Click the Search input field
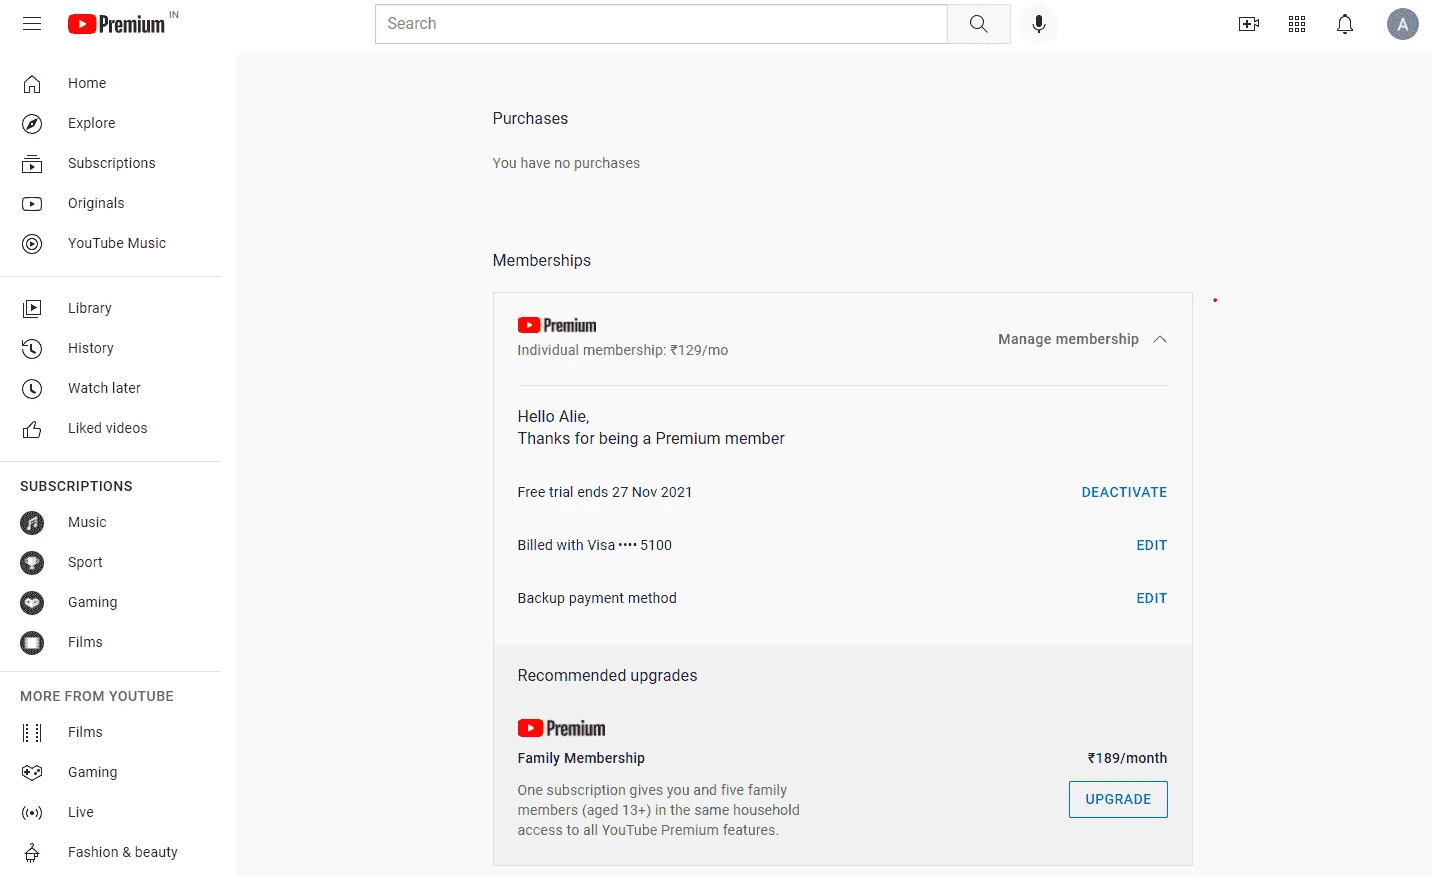This screenshot has height=876, width=1432. 661,24
